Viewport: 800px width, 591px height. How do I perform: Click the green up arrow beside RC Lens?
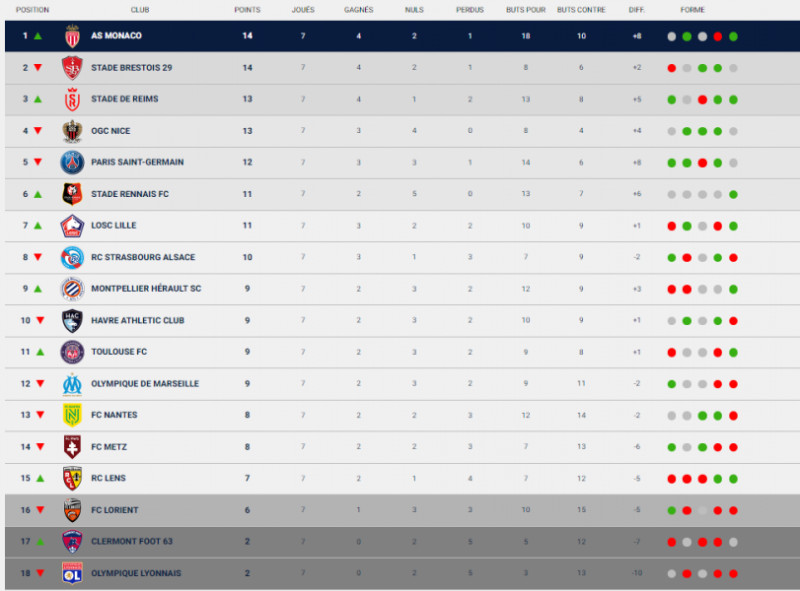click(40, 479)
